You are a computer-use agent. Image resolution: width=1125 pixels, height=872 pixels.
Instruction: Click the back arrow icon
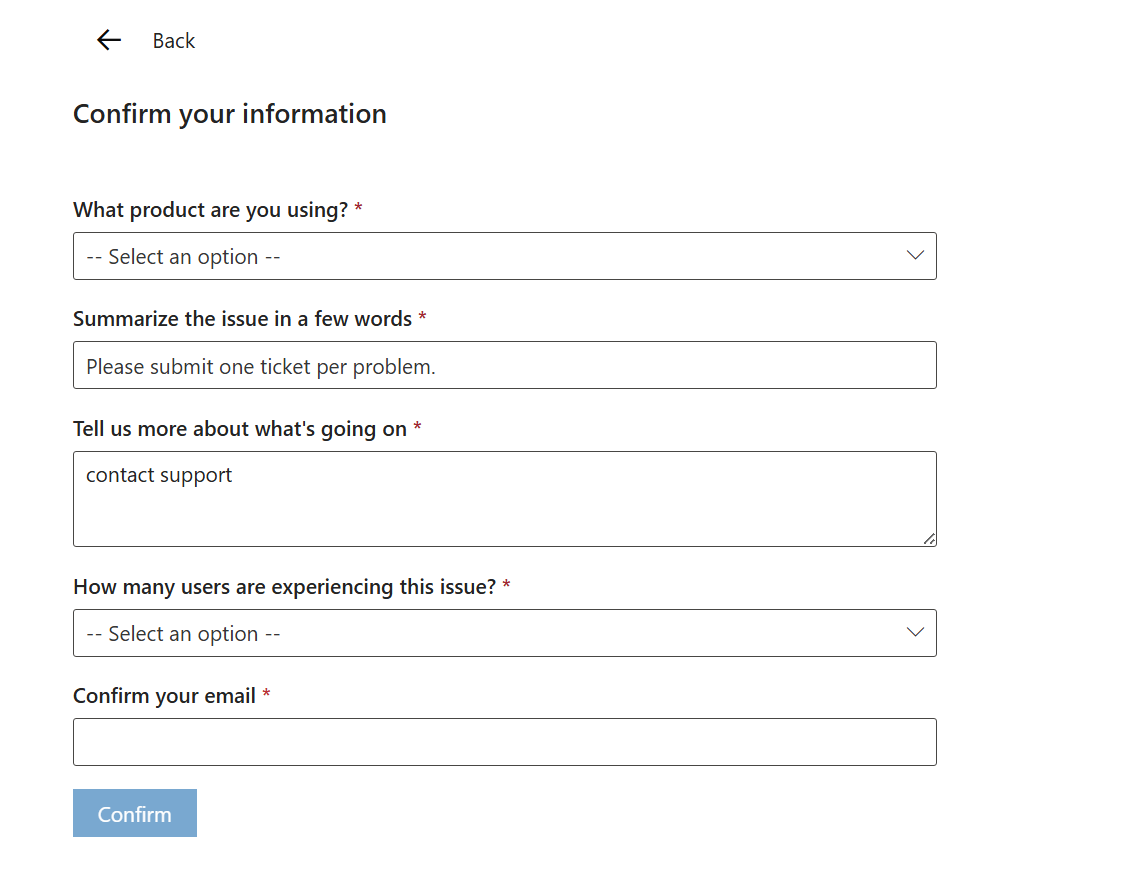coord(108,40)
